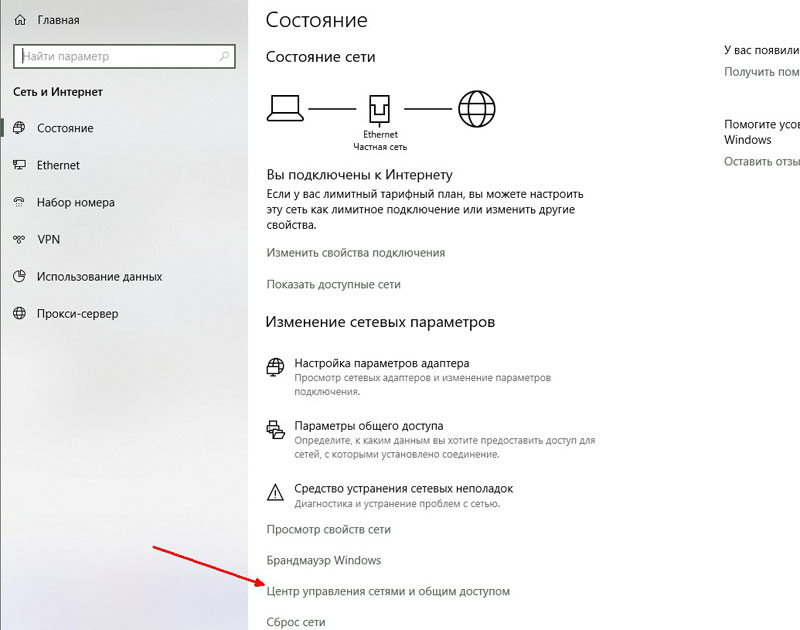Open Центр управления сетями и общим доступом
The height and width of the screenshot is (630, 800).
(x=388, y=591)
